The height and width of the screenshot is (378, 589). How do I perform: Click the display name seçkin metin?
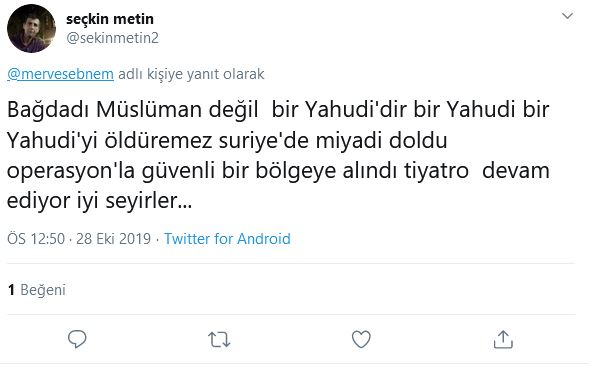pos(110,19)
